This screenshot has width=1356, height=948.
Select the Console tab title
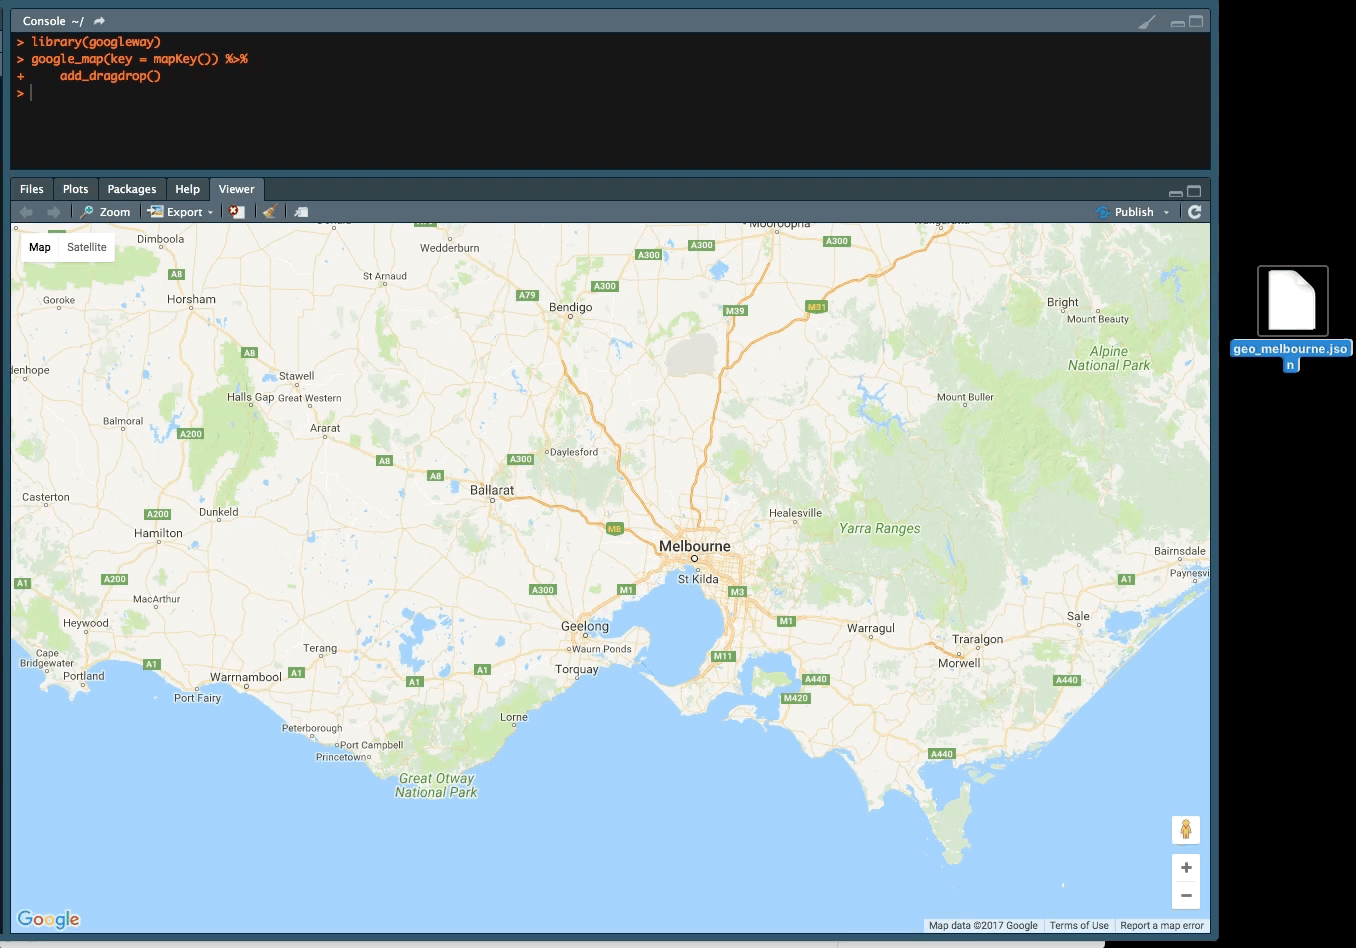coord(45,21)
